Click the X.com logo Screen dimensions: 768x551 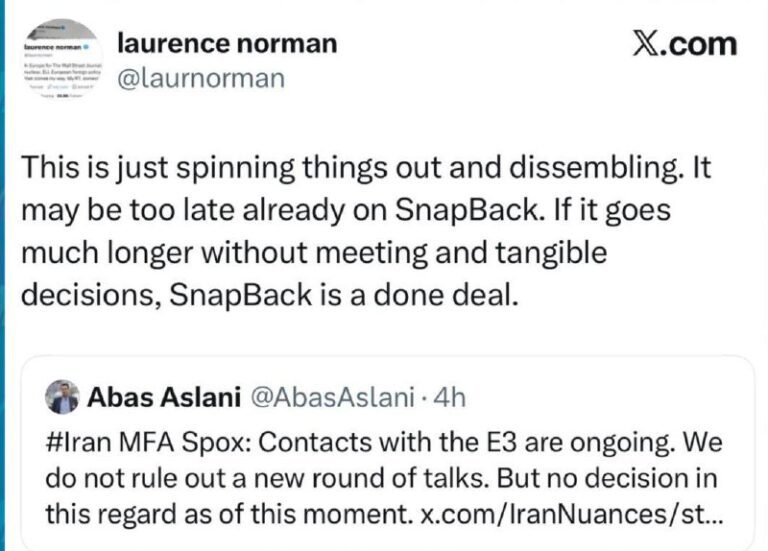click(x=685, y=44)
